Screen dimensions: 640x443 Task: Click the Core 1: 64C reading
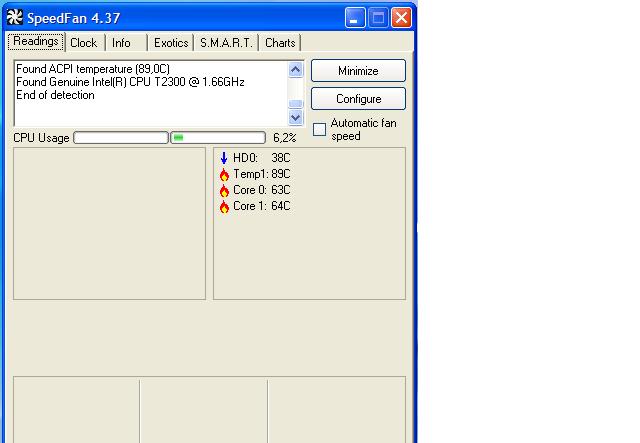point(262,206)
